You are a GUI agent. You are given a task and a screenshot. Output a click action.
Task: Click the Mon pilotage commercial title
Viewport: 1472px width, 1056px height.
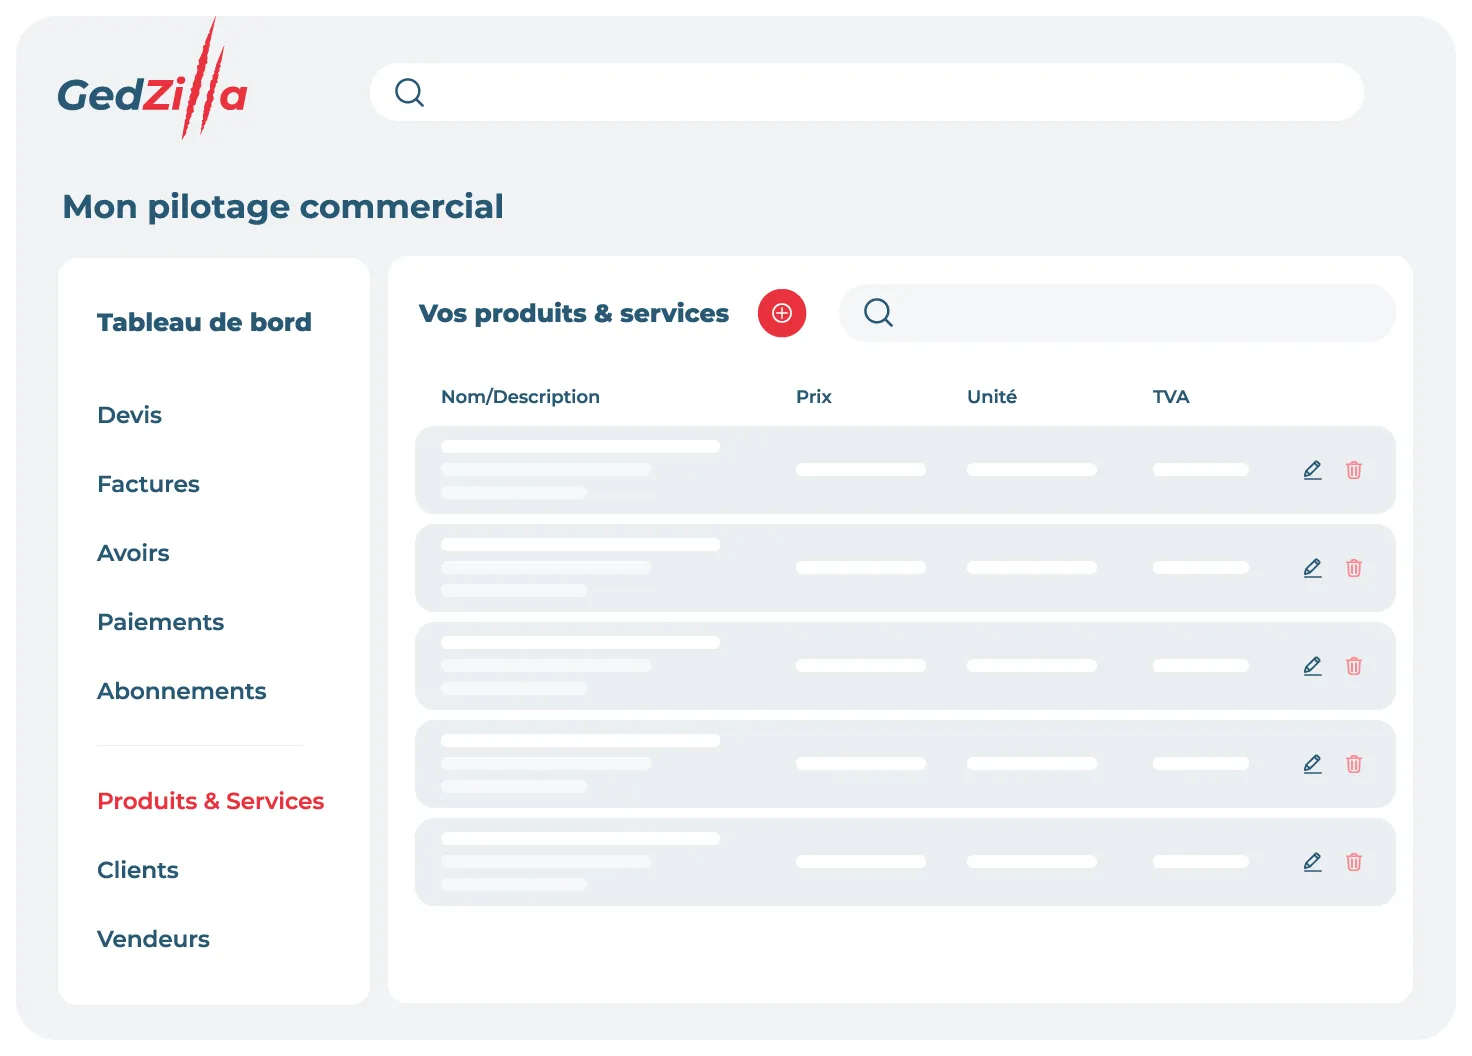pos(283,207)
